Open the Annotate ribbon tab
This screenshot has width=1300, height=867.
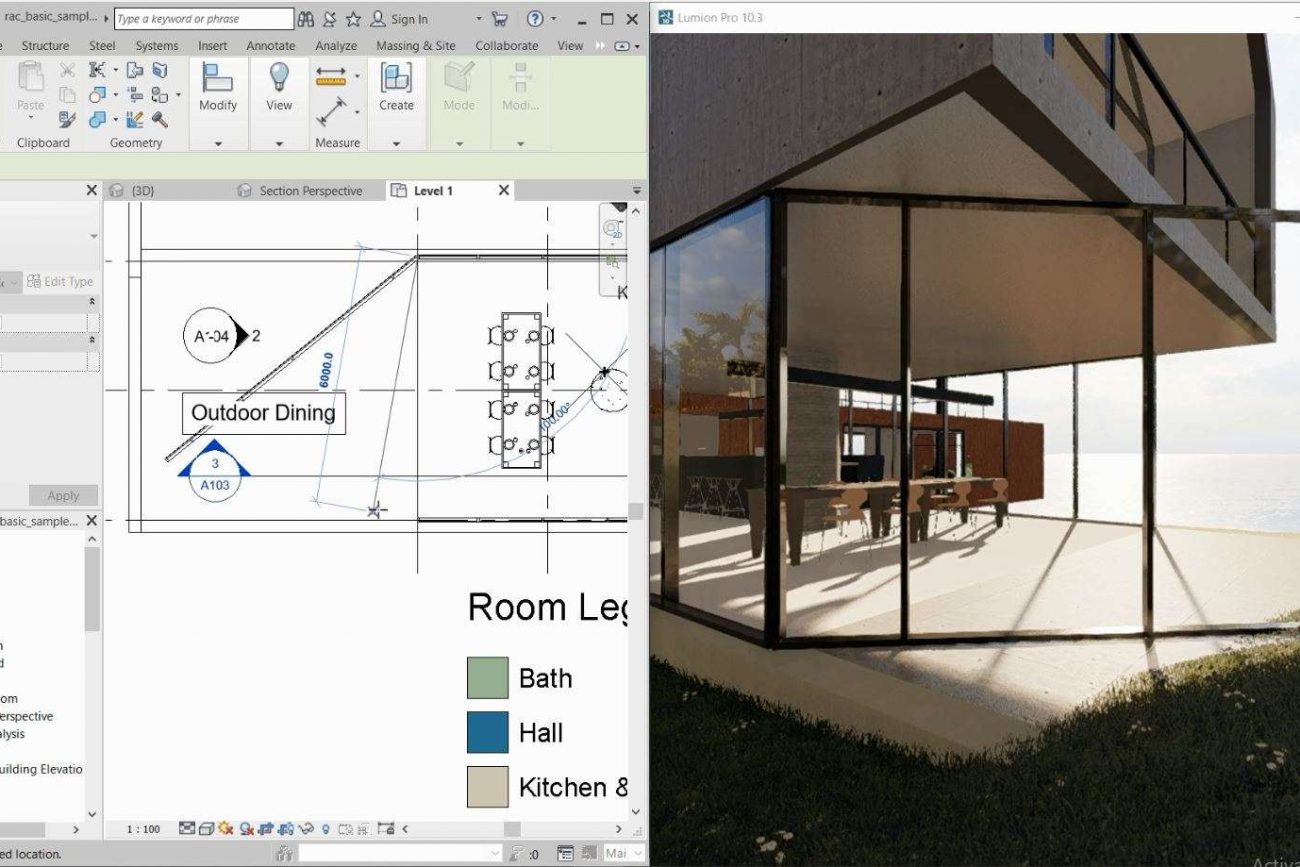271,45
